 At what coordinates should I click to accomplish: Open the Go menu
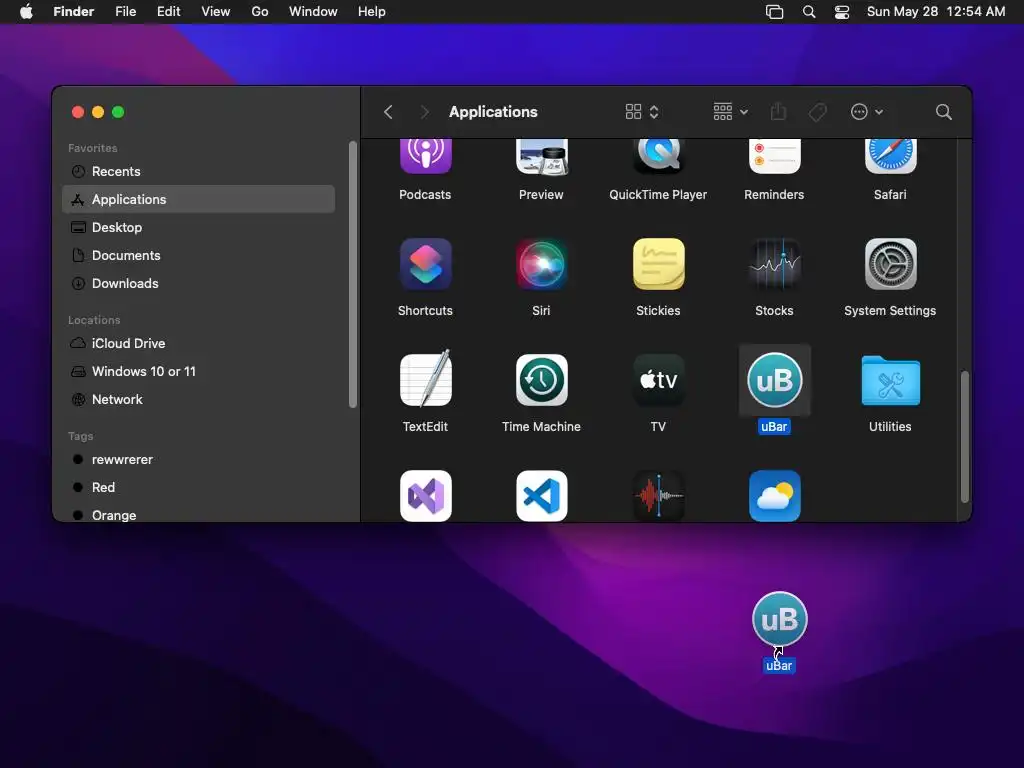259,12
